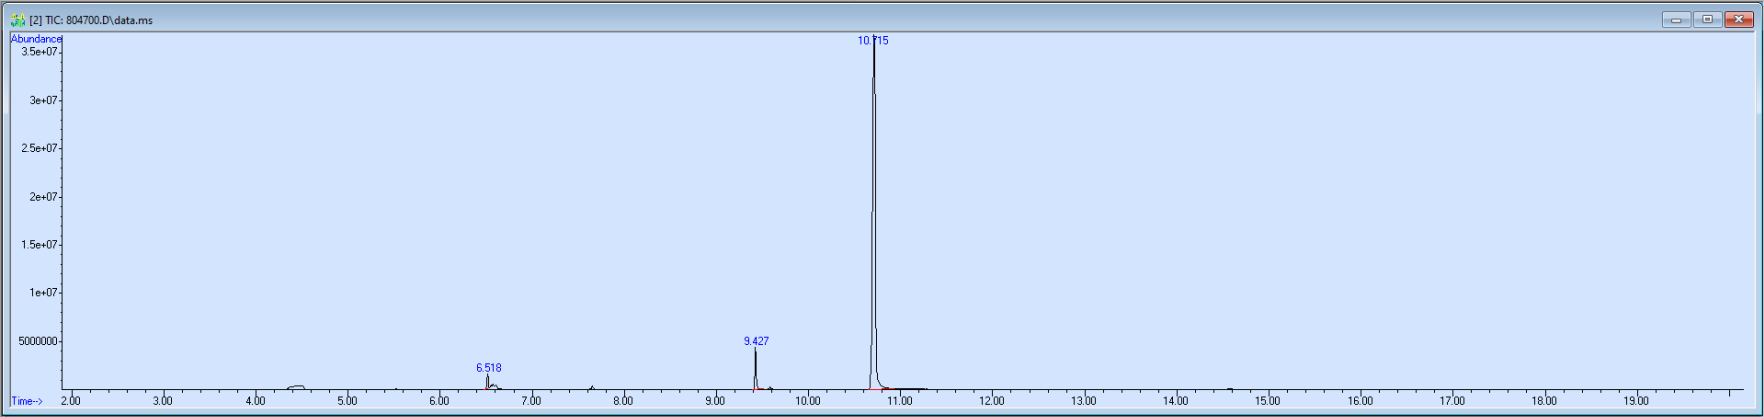Click the 3.00 time axis tick
Viewport: 1764px width, 417px height.
pos(163,401)
